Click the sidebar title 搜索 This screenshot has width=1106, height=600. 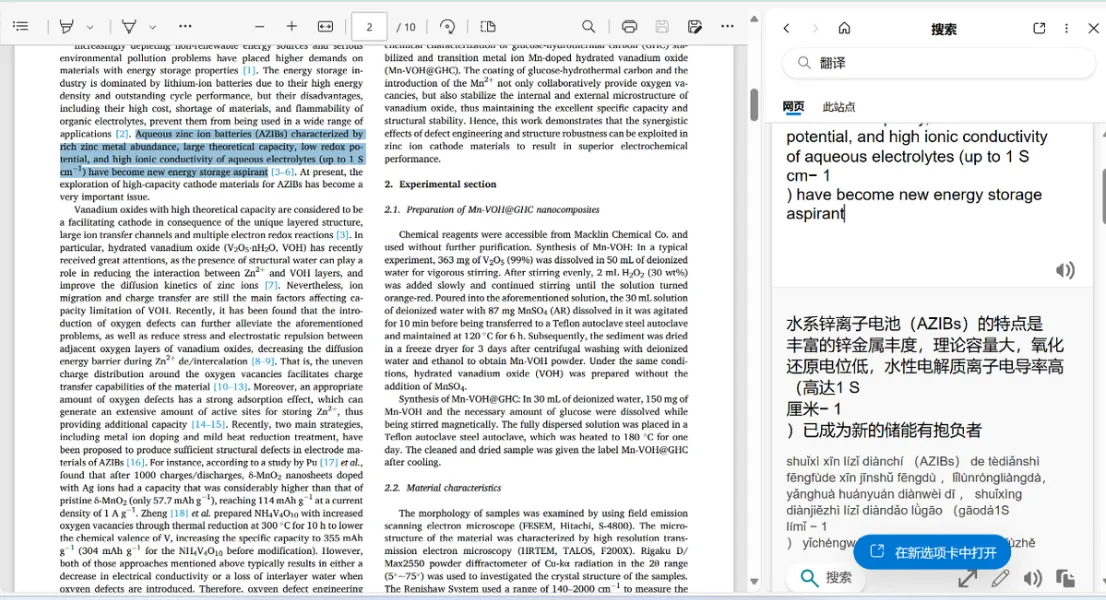point(944,29)
